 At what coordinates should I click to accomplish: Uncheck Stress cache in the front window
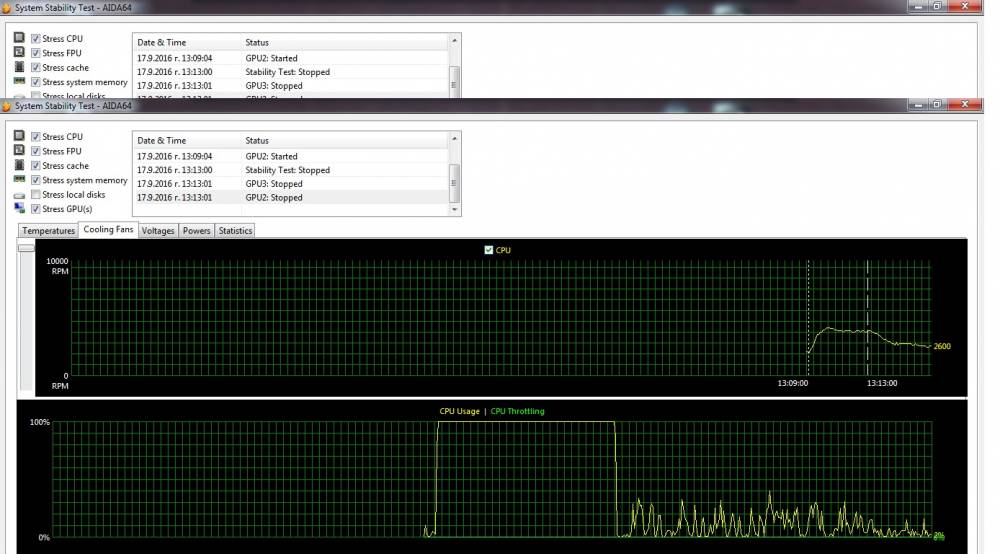point(36,166)
